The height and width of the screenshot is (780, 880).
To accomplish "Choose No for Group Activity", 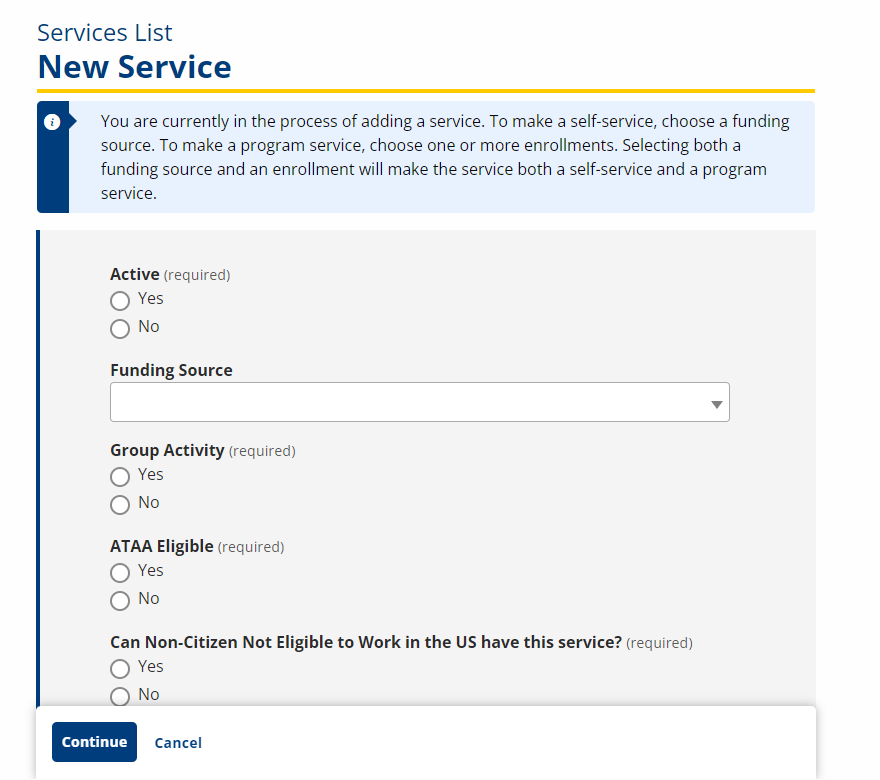I will tap(120, 504).
